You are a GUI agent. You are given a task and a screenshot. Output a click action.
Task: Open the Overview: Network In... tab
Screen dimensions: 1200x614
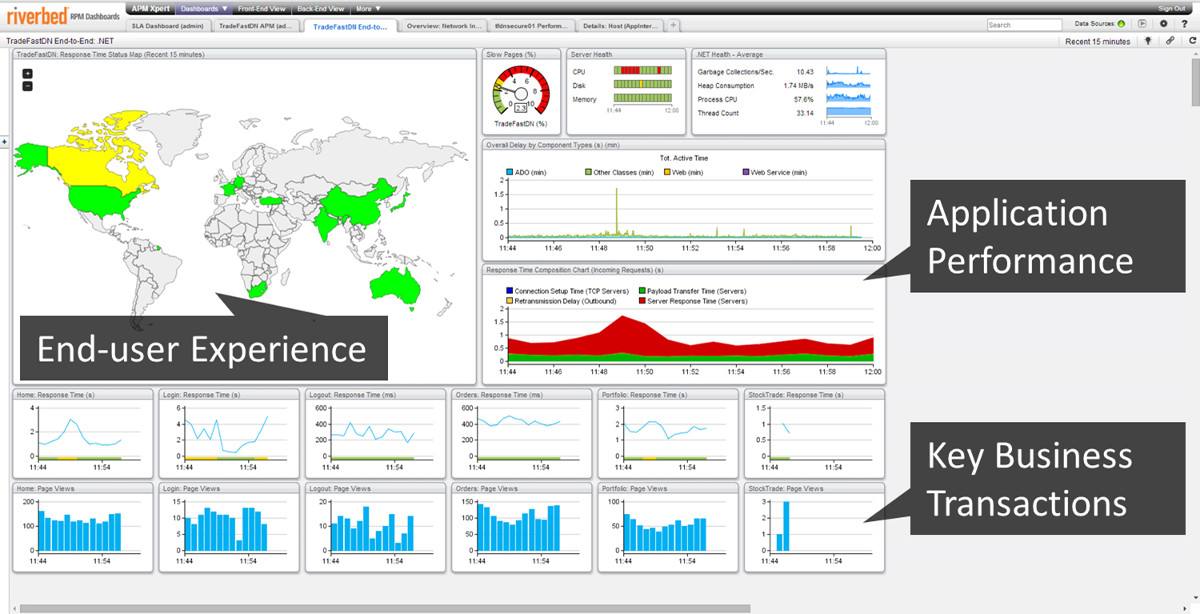[446, 25]
